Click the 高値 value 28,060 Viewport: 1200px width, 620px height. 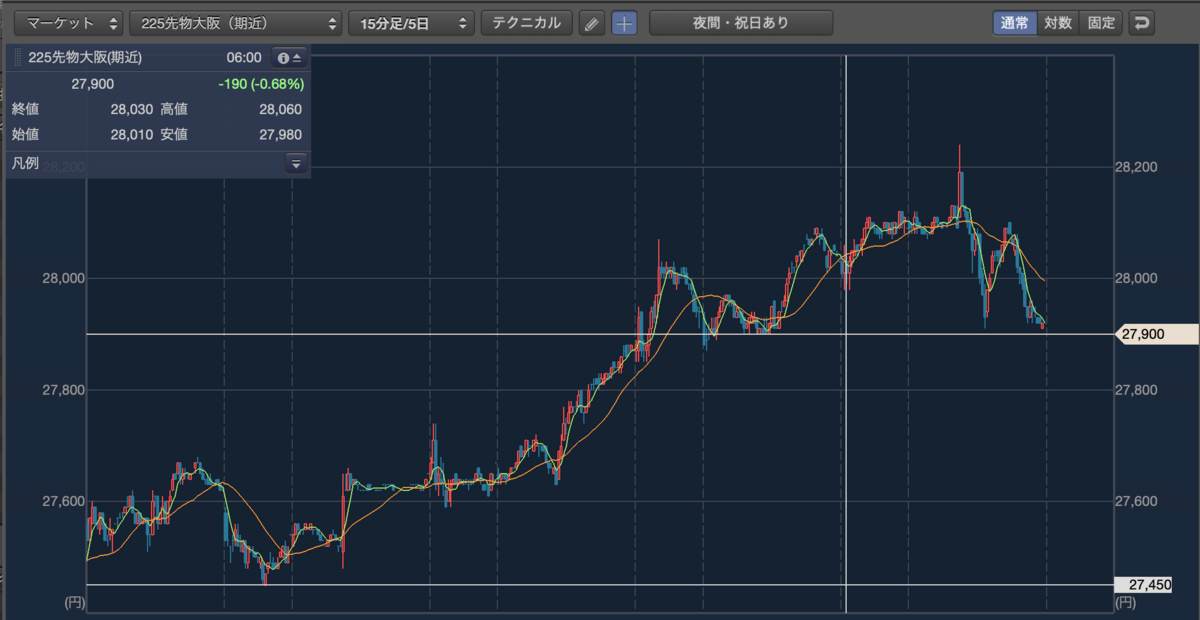[280, 109]
